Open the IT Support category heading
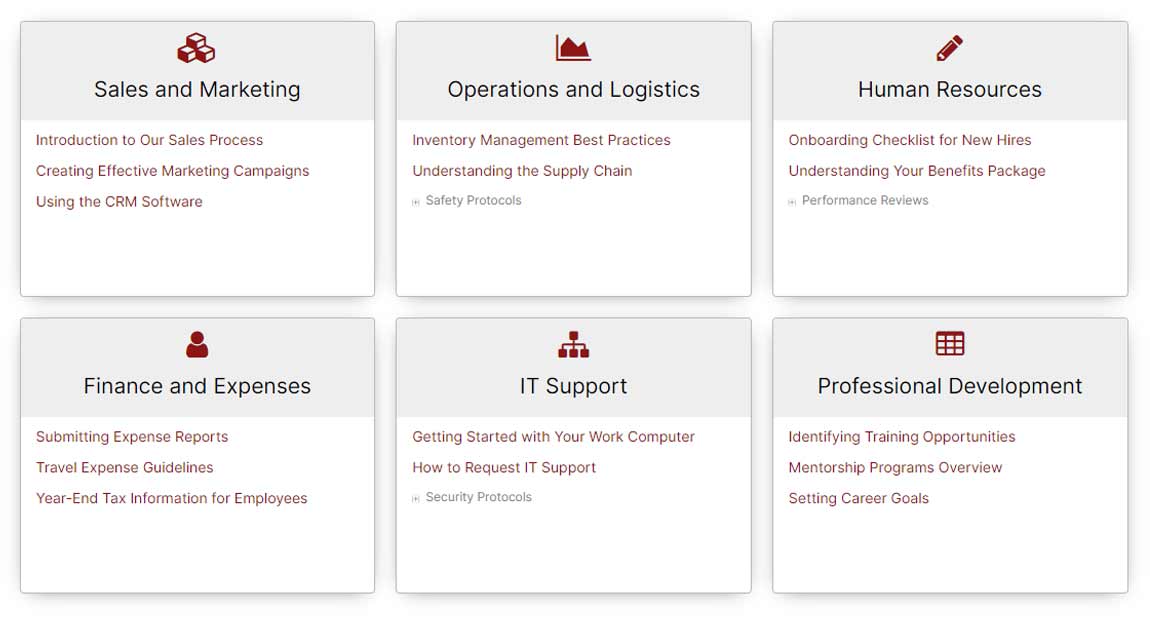 click(573, 386)
